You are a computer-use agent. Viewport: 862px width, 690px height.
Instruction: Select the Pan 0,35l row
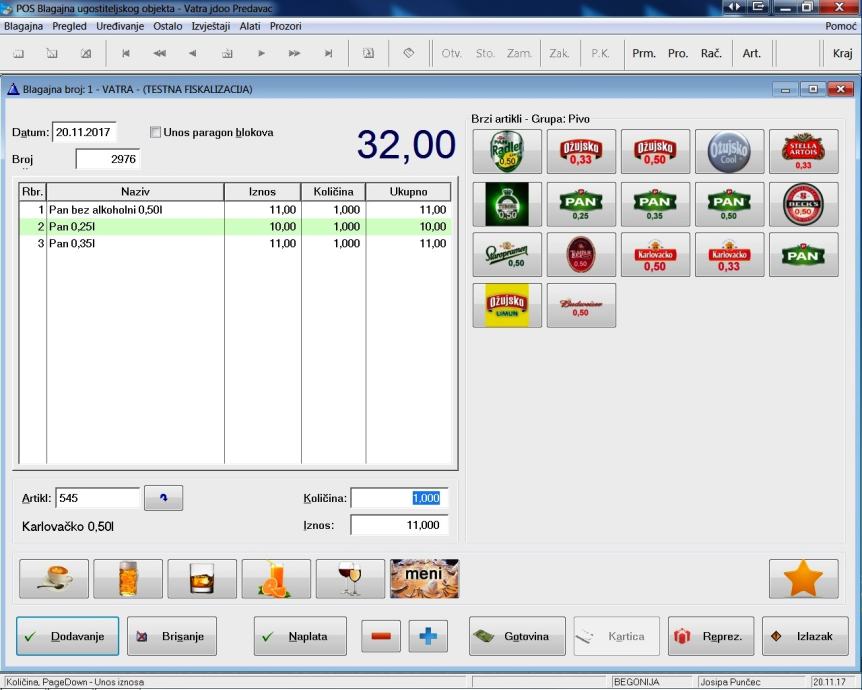pyautogui.click(x=235, y=244)
